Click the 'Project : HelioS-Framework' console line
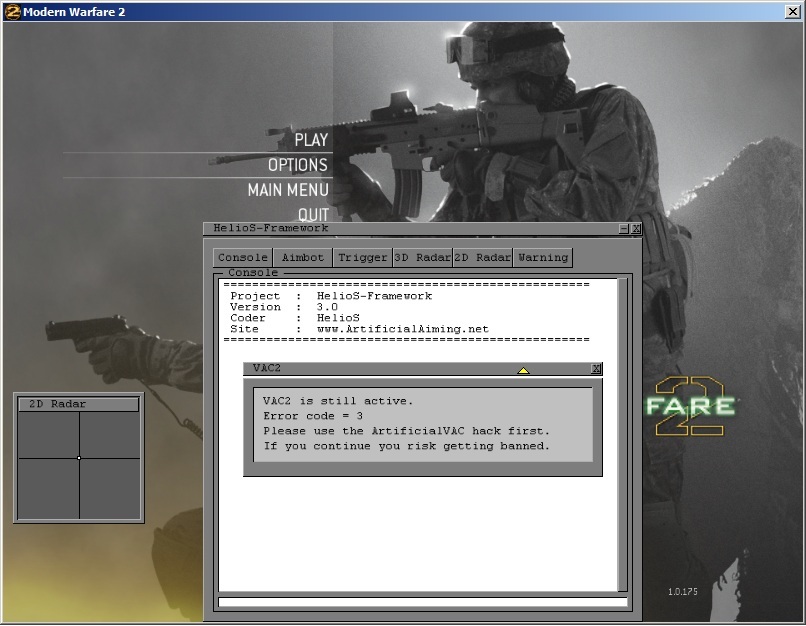Screen dimensions: 806x626 (x=331, y=296)
